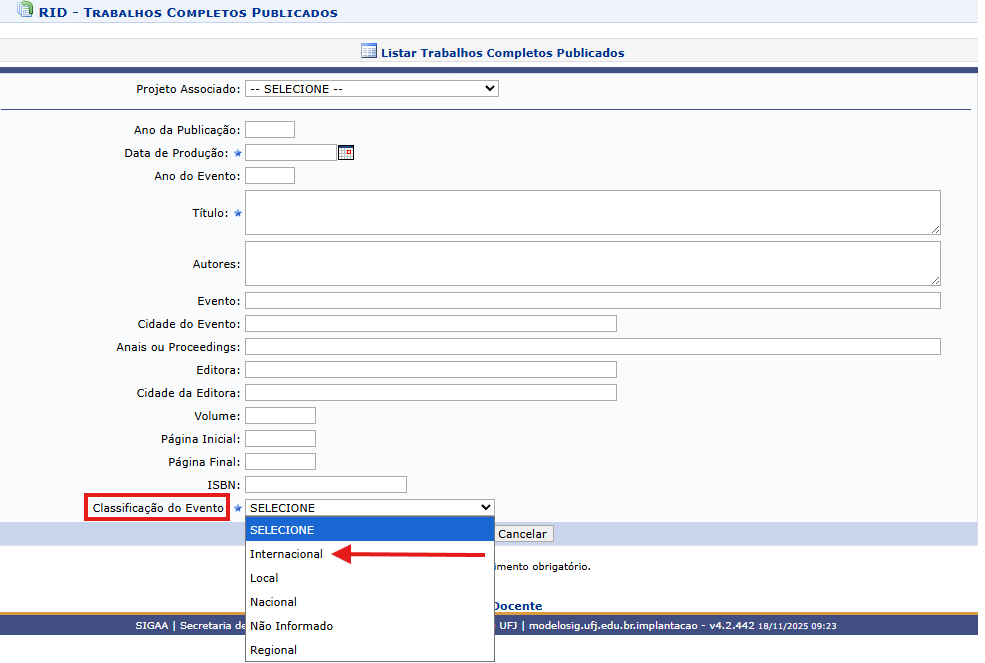985x663 pixels.
Task: Click the Cancelar button
Action: point(522,534)
